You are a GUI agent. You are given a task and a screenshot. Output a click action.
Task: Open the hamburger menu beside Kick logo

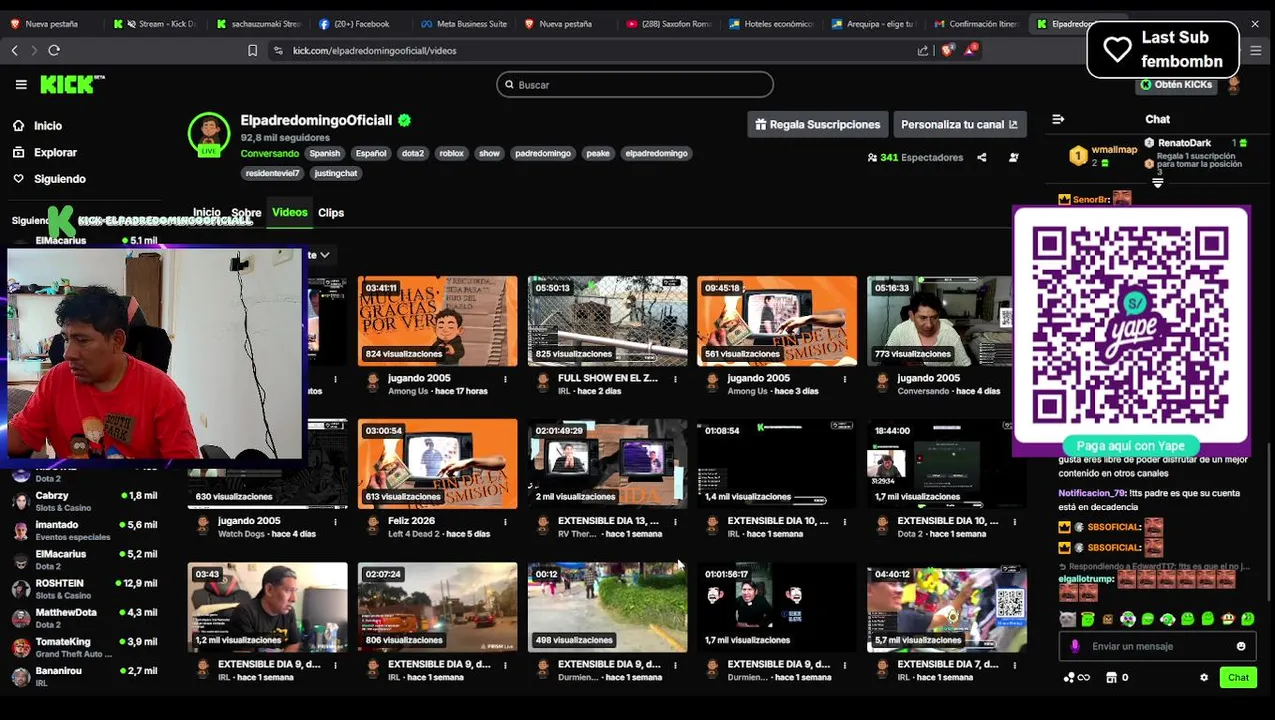(21, 85)
